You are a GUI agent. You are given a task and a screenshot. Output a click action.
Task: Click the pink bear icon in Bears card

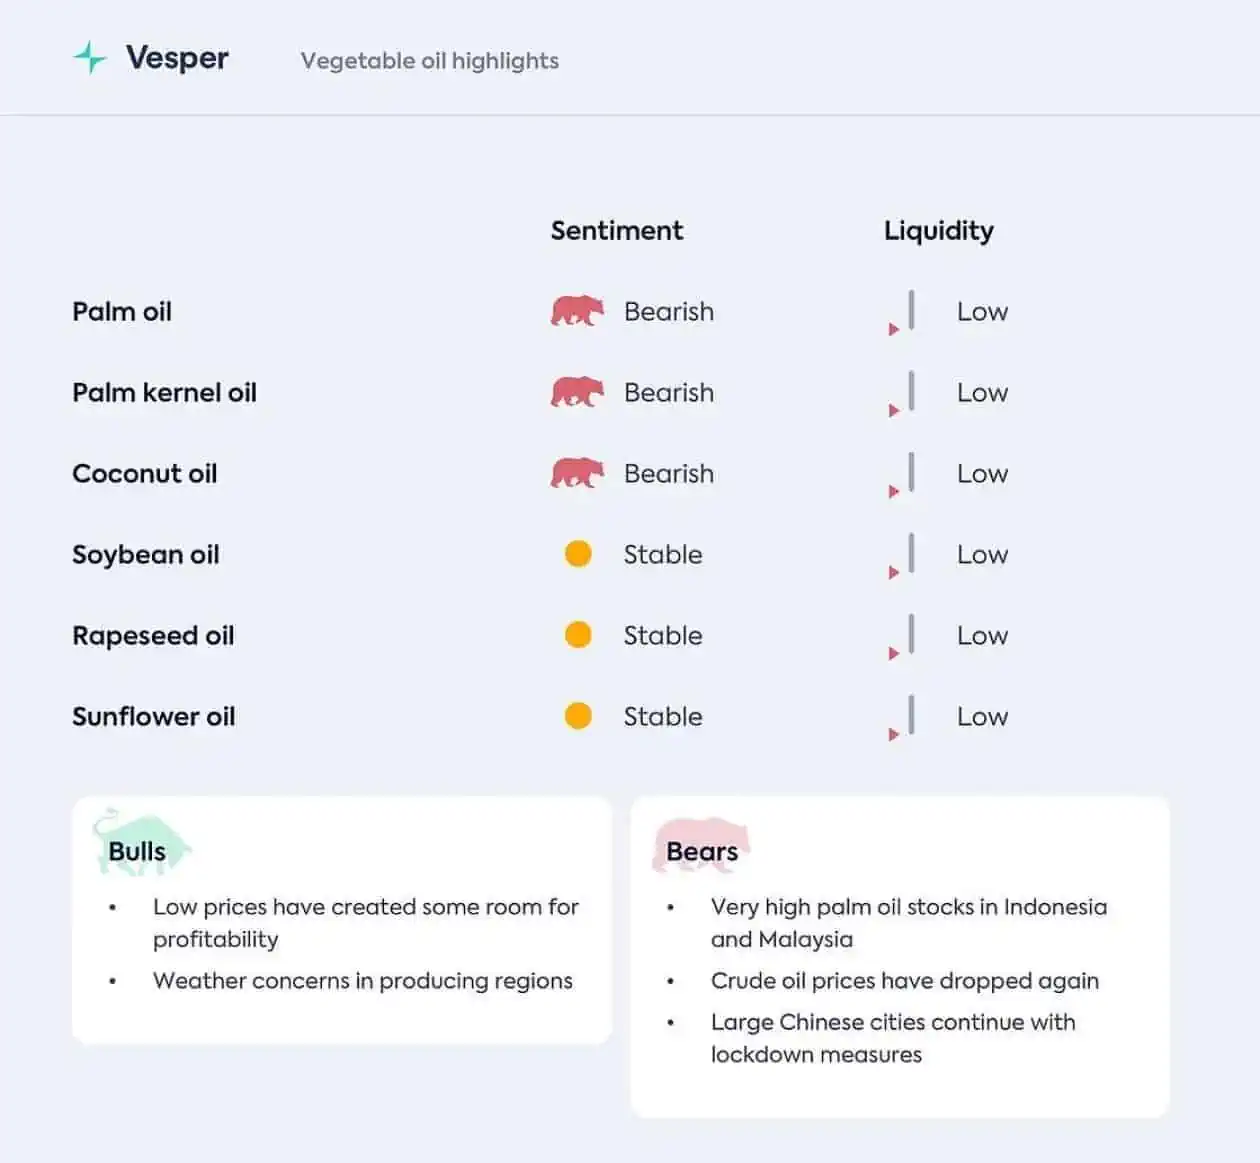pos(701,846)
